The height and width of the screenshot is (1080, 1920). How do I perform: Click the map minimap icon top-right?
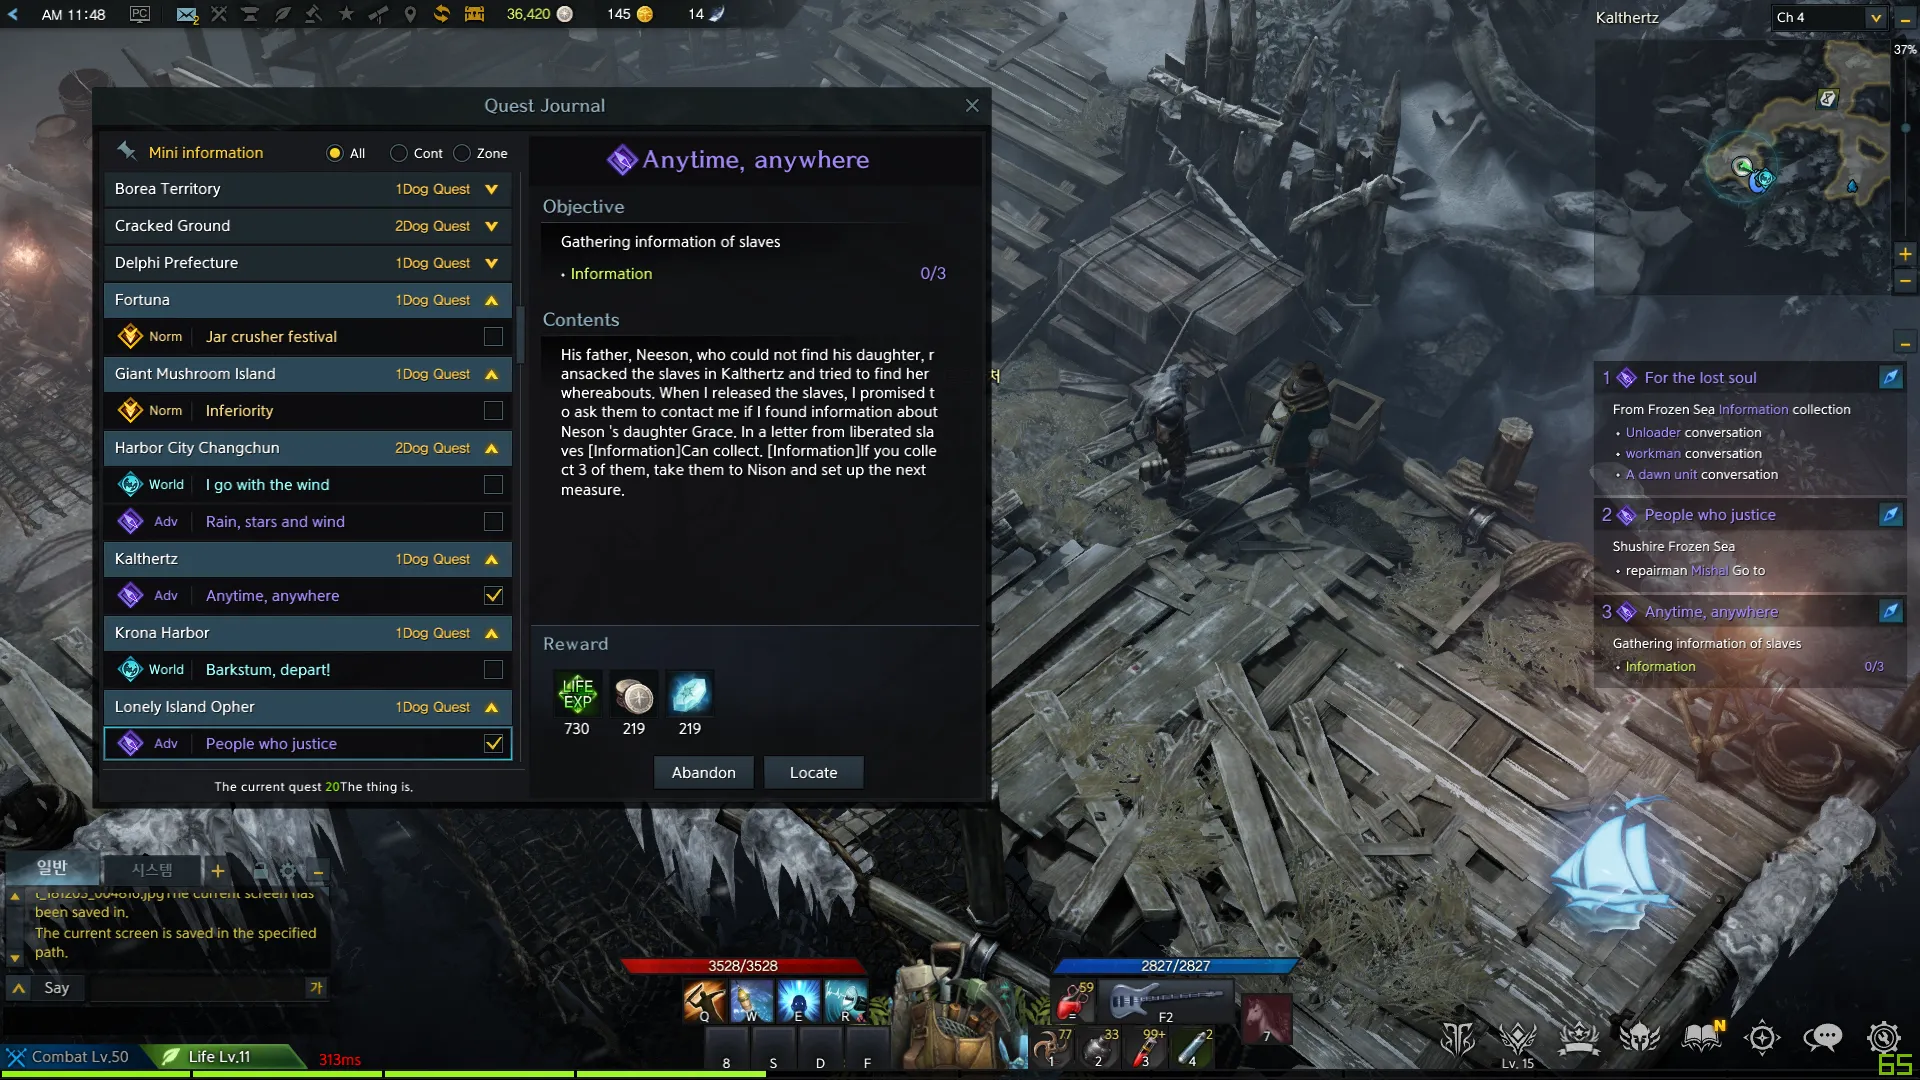[x=1830, y=99]
